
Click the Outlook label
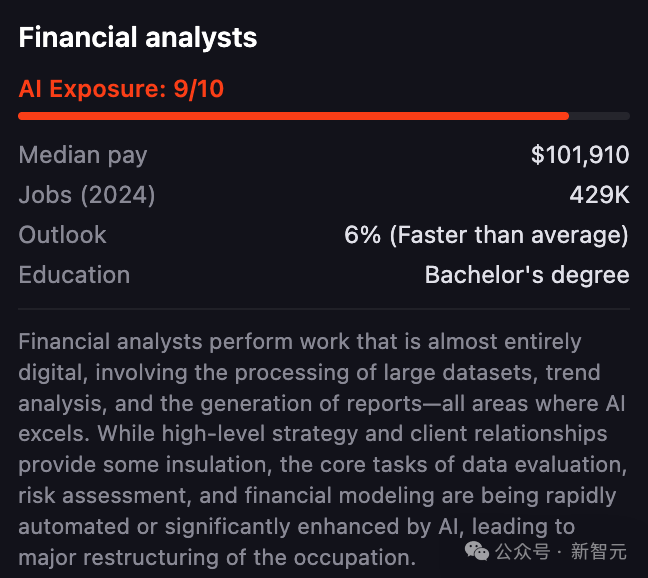click(62, 235)
